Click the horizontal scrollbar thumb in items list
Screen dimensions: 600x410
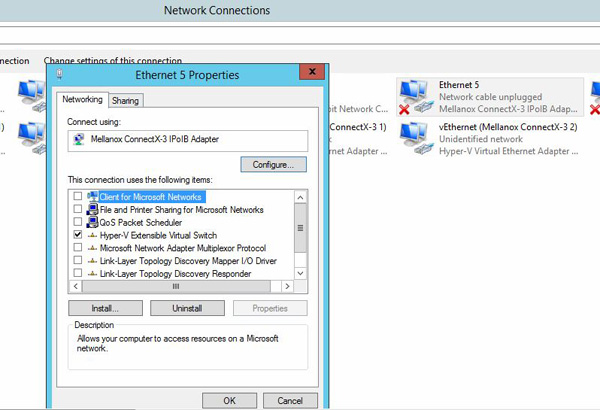pyautogui.click(x=176, y=286)
